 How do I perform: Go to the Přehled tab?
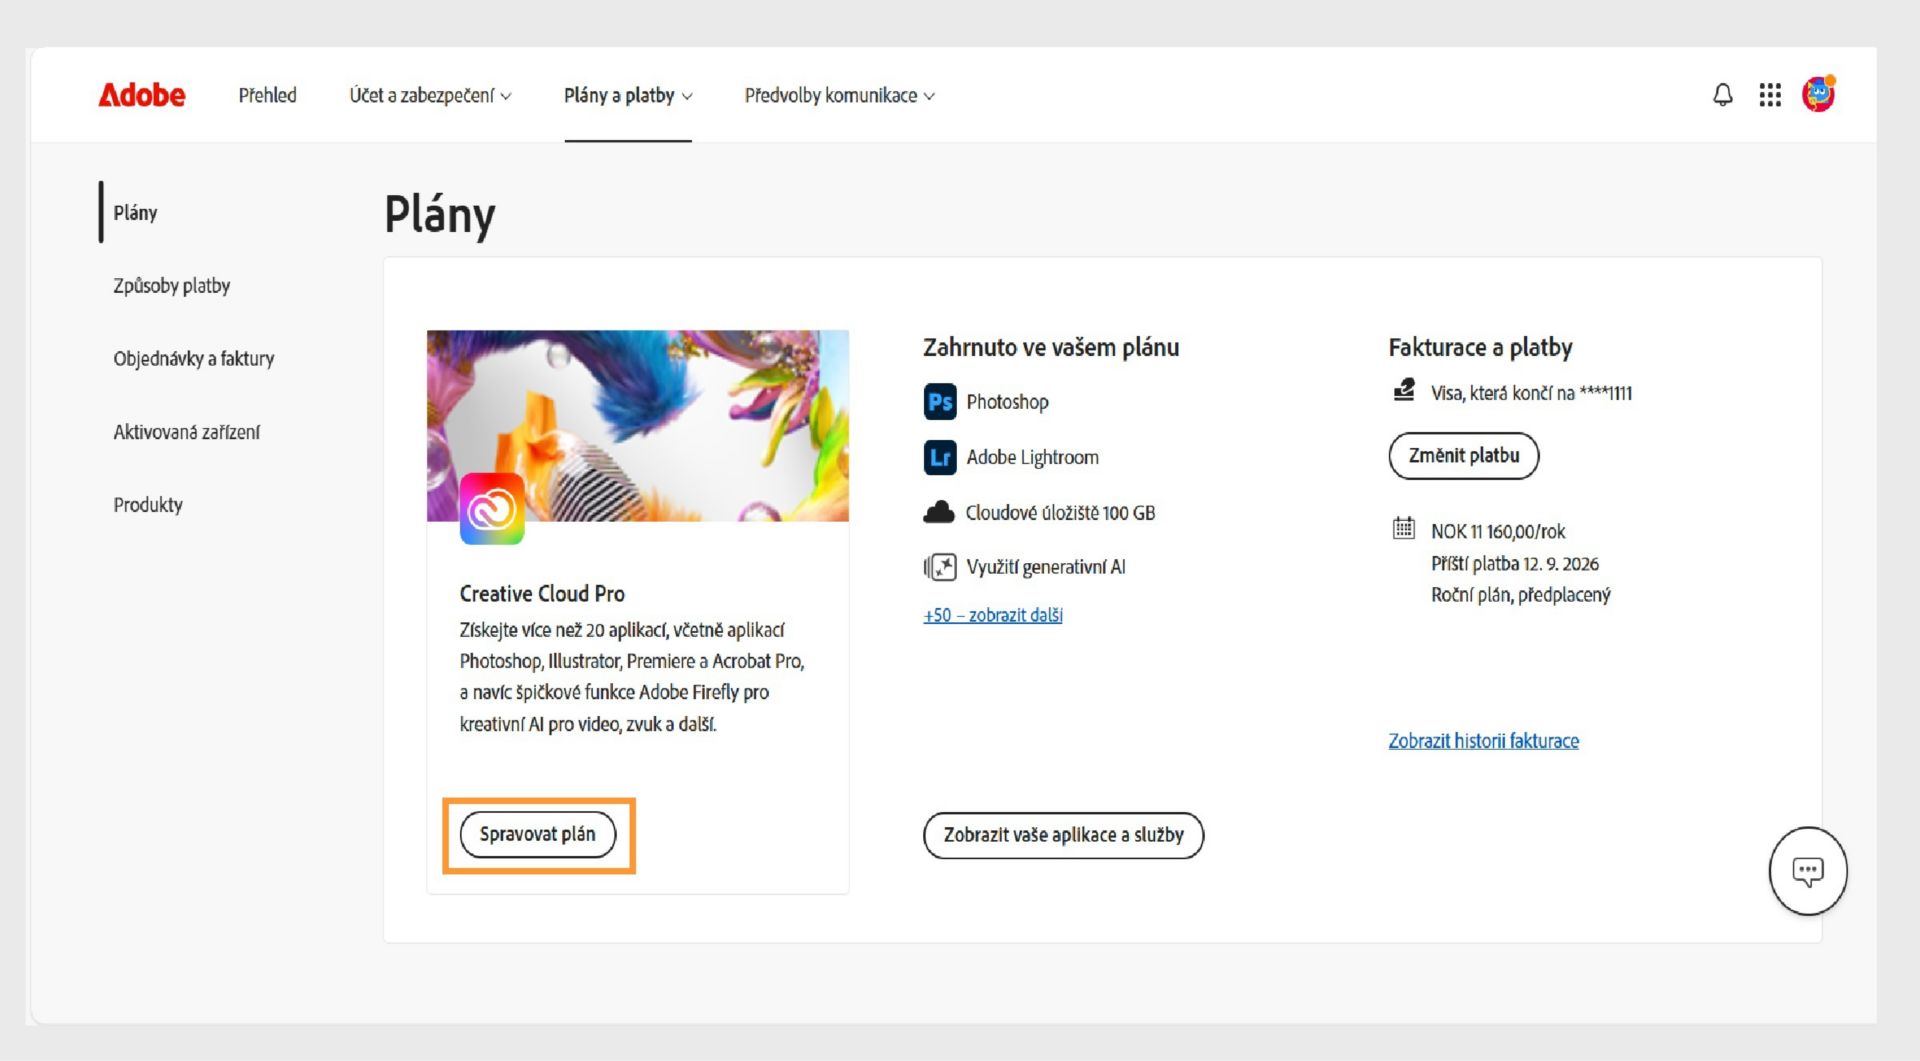267,95
